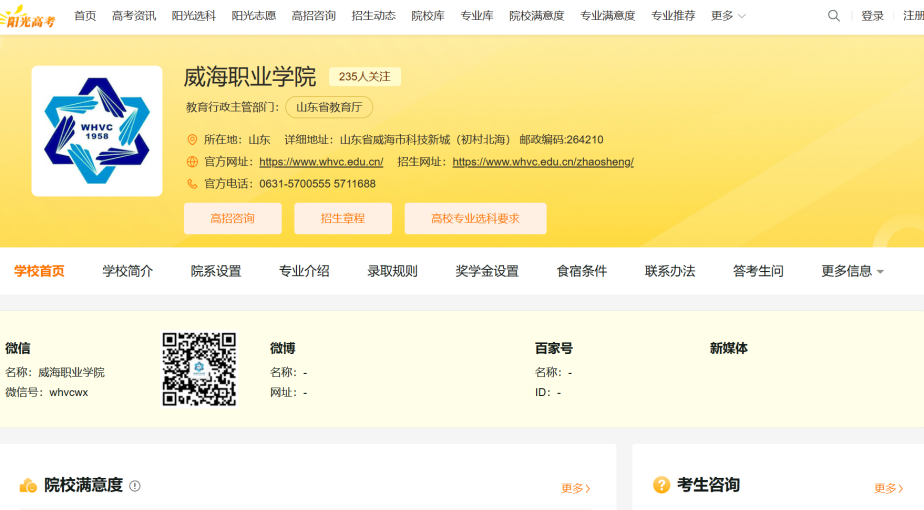Click the 微信号 whvcwx text

47,393
